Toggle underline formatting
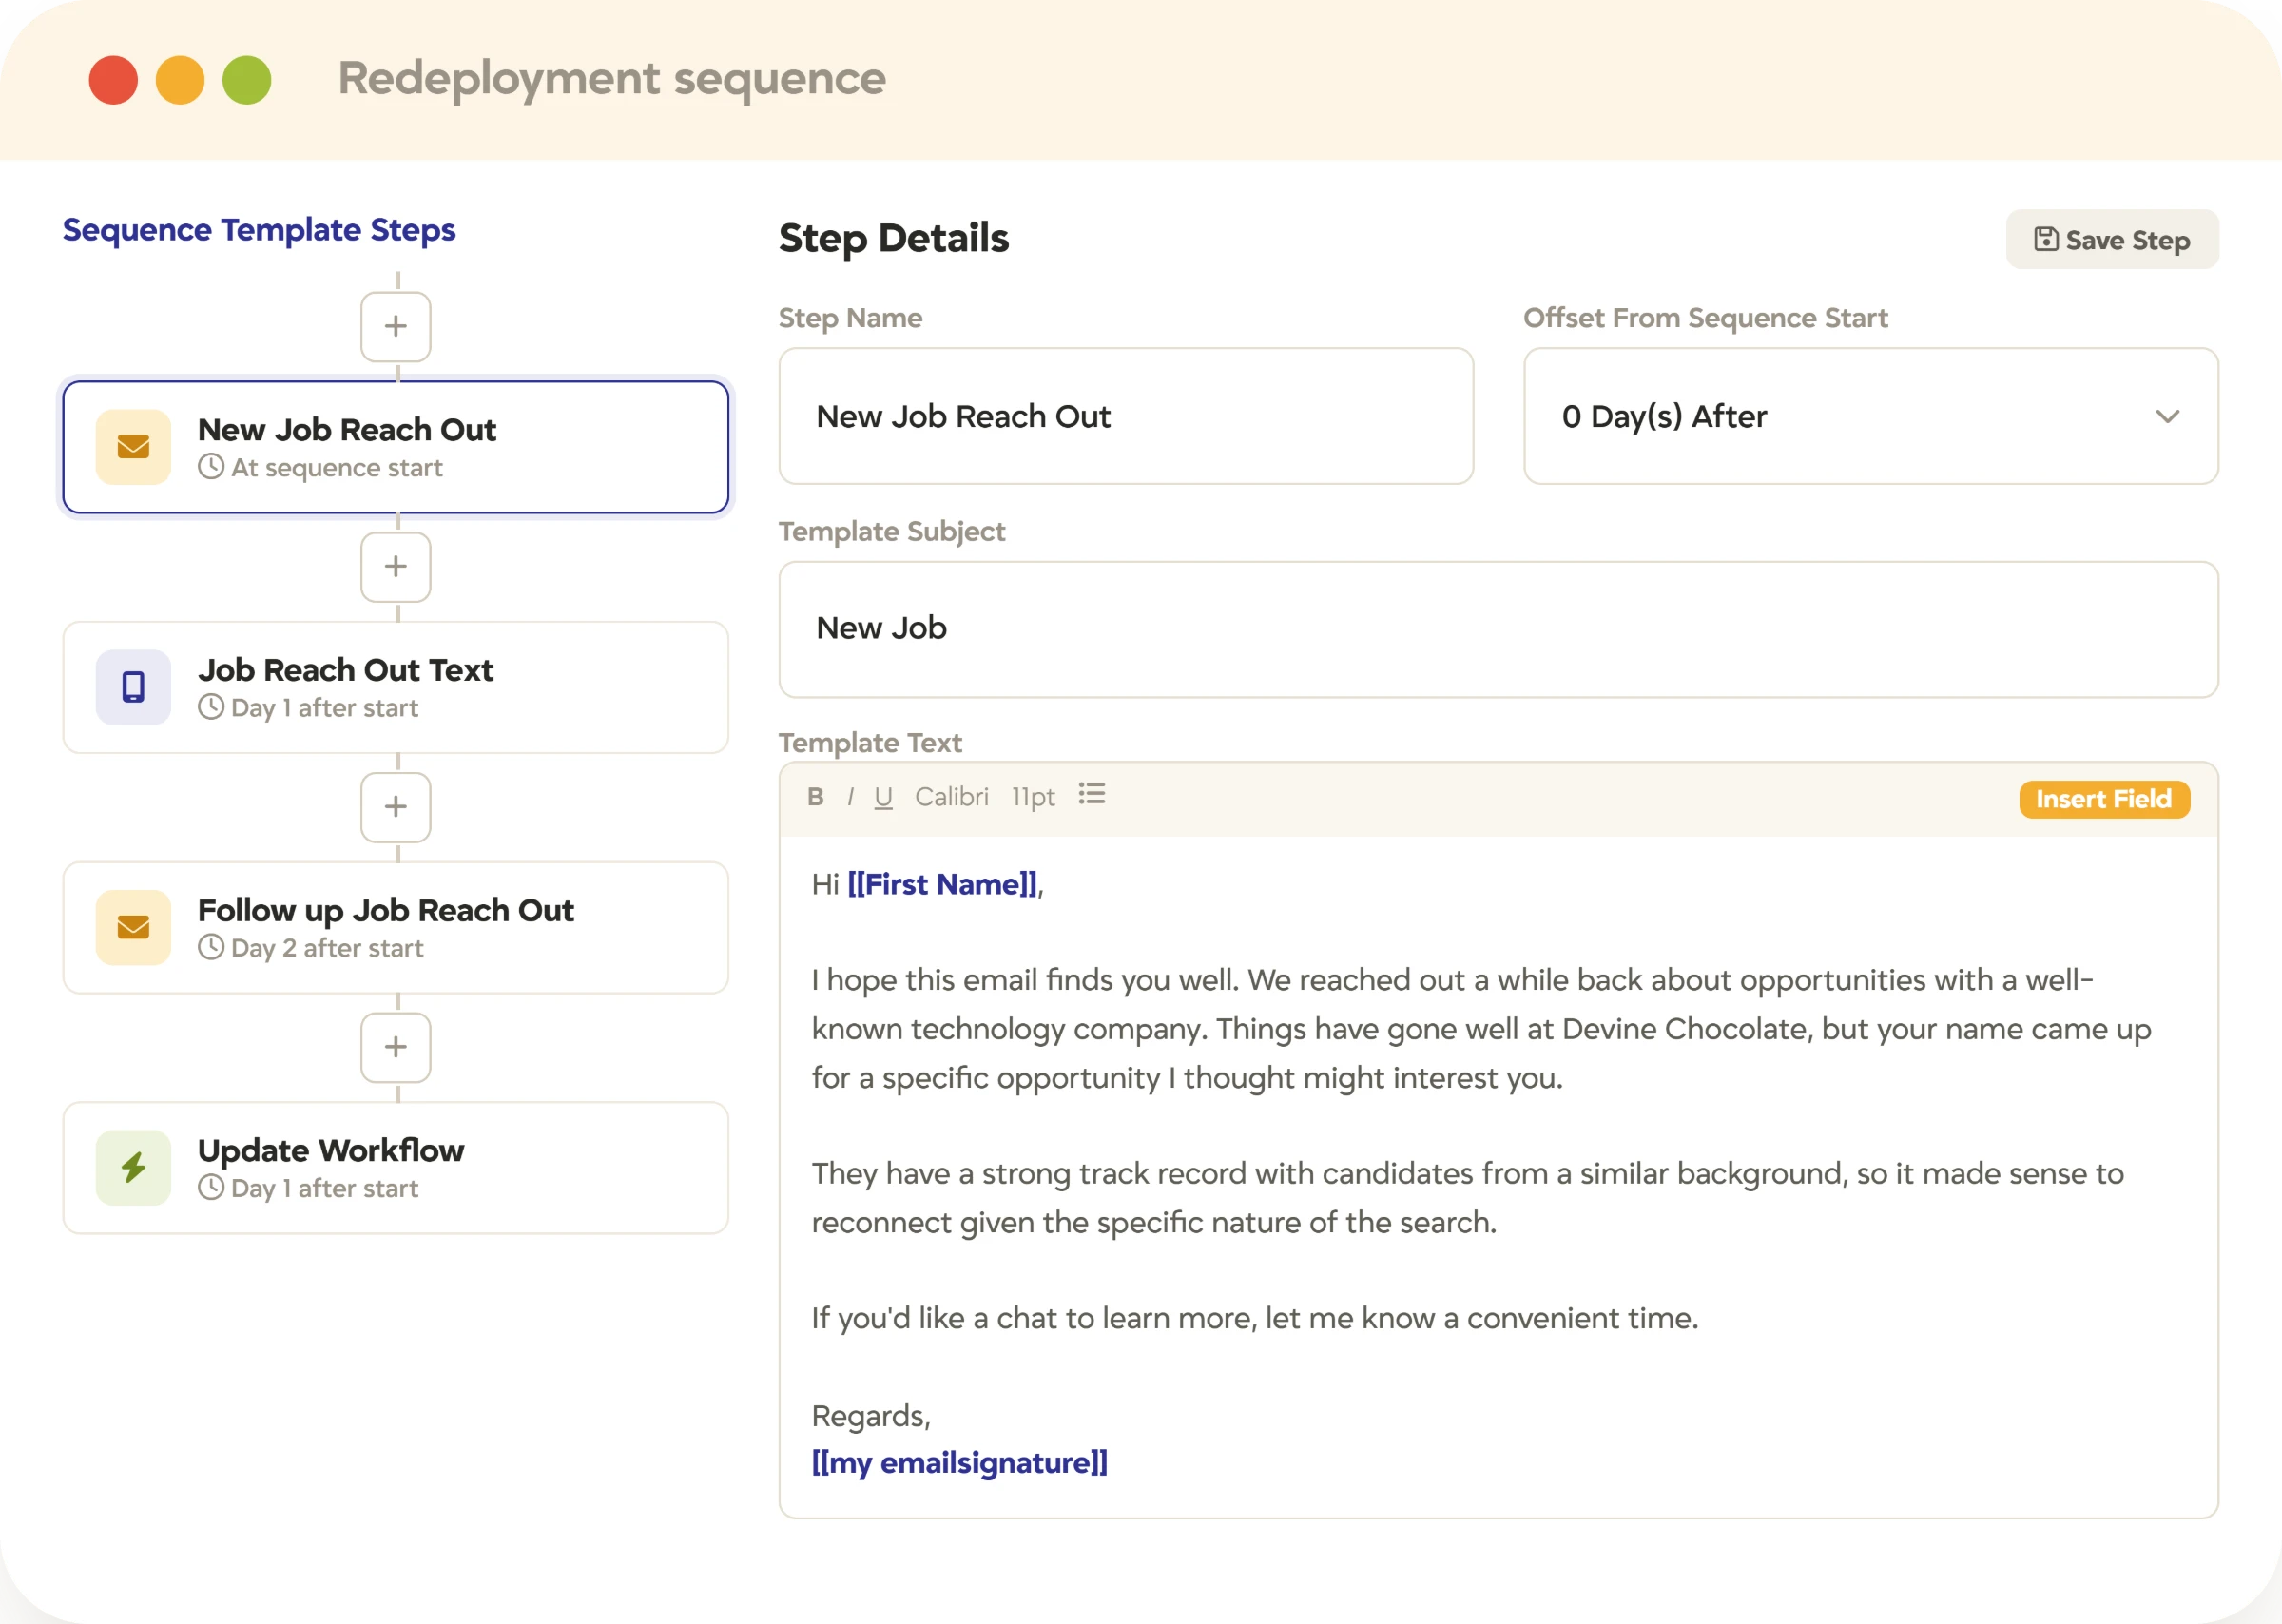2282x1624 pixels. point(883,797)
